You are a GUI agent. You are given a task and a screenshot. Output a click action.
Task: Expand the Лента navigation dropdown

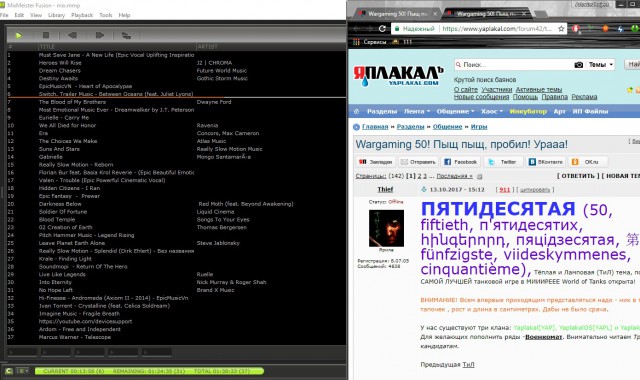point(417,111)
